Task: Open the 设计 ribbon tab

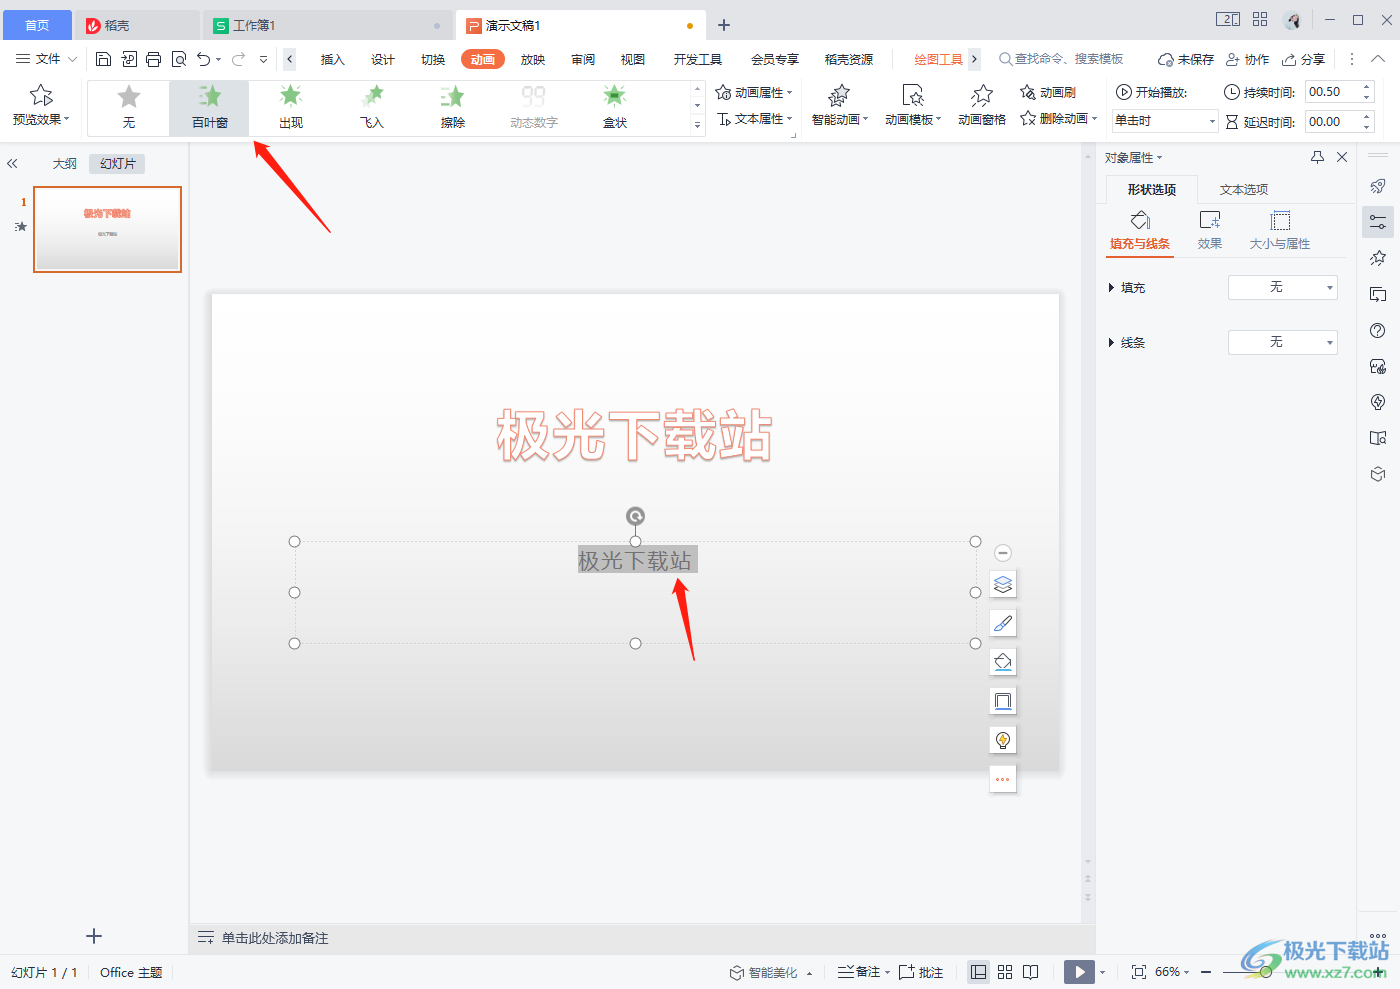Action: [x=383, y=60]
